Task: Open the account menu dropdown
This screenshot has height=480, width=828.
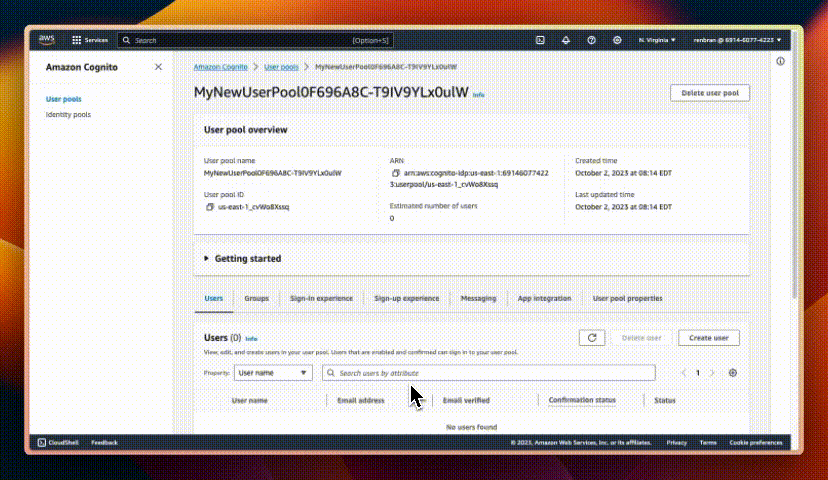Action: pyautogui.click(x=737, y=40)
